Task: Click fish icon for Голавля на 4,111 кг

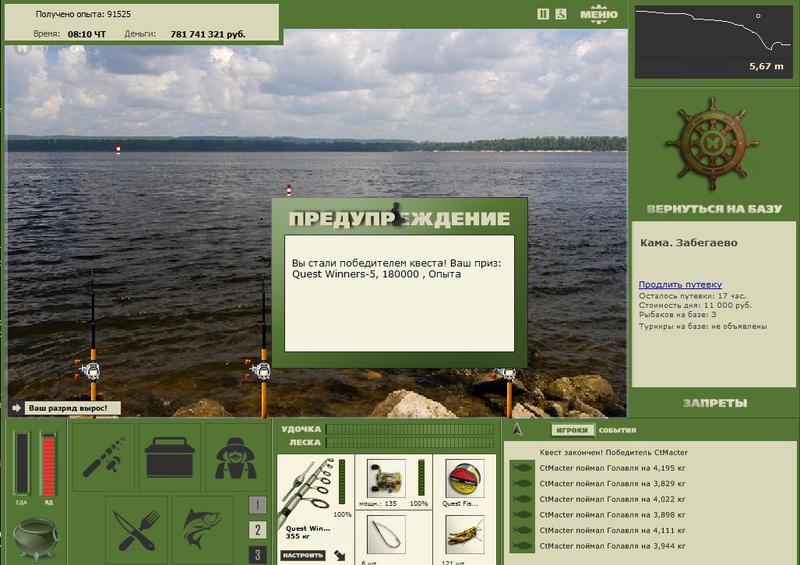Action: pyautogui.click(x=522, y=530)
